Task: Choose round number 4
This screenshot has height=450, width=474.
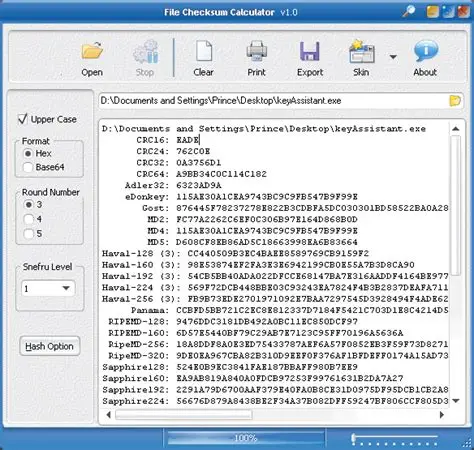Action: pos(29,219)
